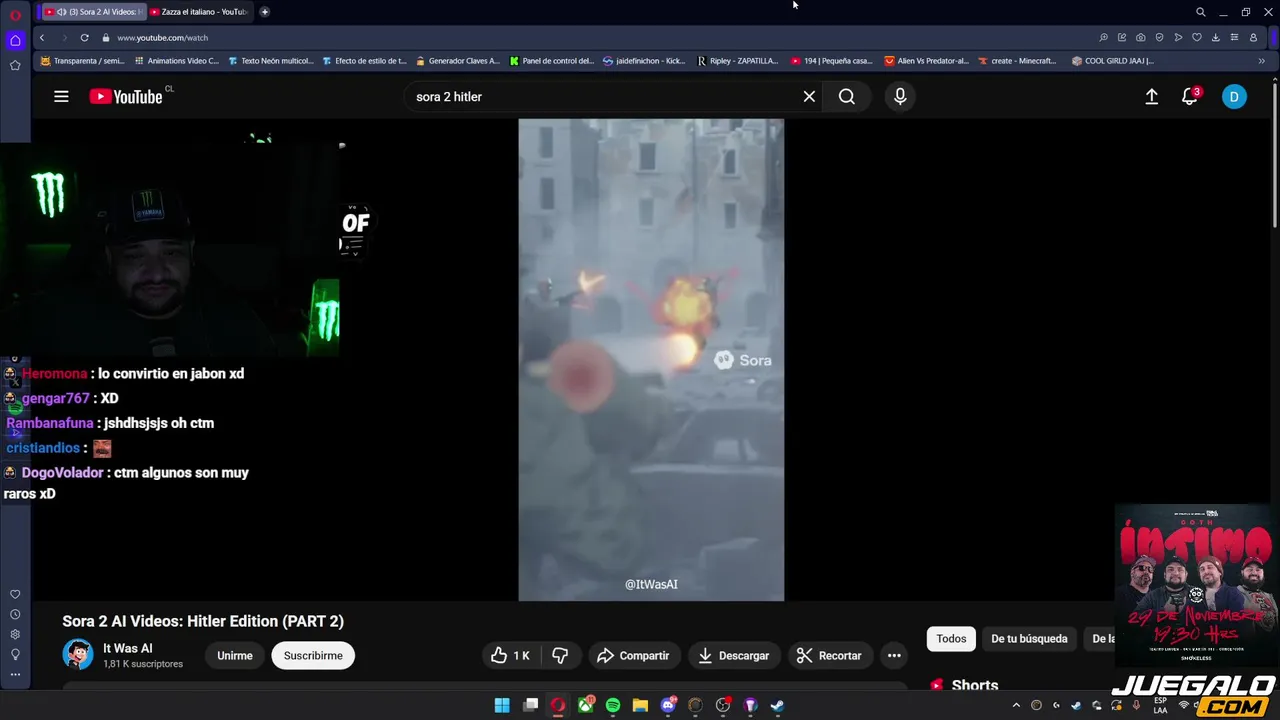Open the Animations Video C... bookmark
This screenshot has width=1280, height=720.
(176, 61)
